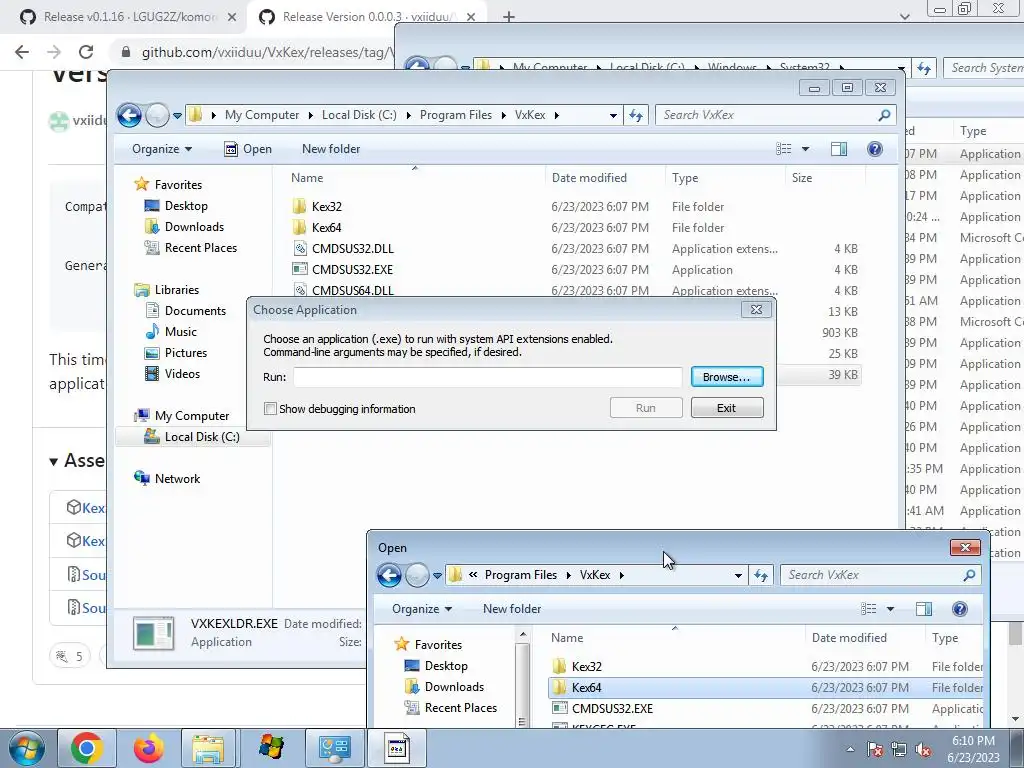Open view options dropdown arrow in Explorer
Viewport: 1024px width, 768px height.
tap(805, 149)
